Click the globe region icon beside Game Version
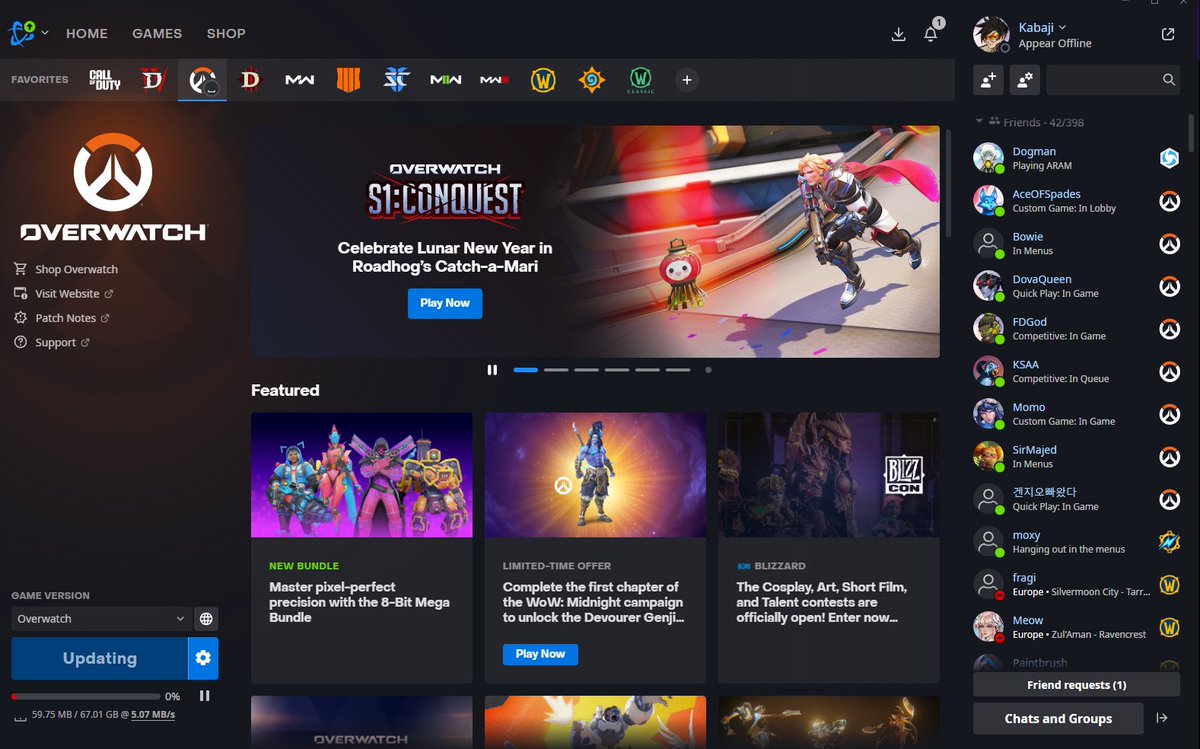 click(205, 618)
